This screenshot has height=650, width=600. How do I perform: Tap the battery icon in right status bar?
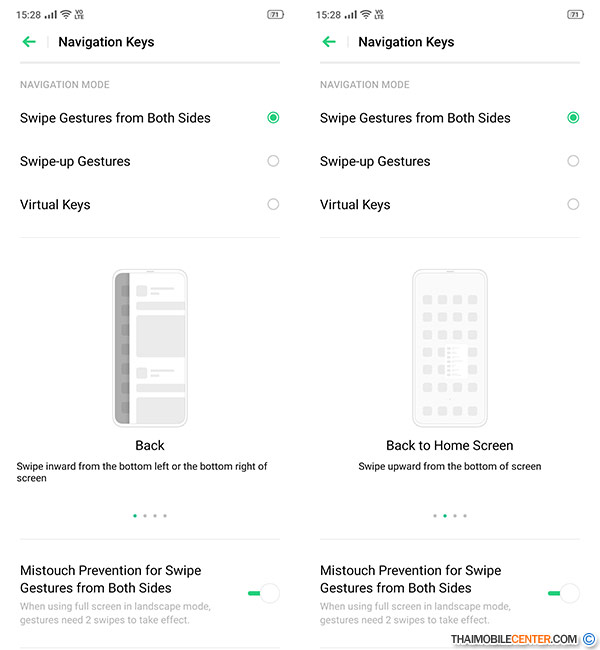575,15
